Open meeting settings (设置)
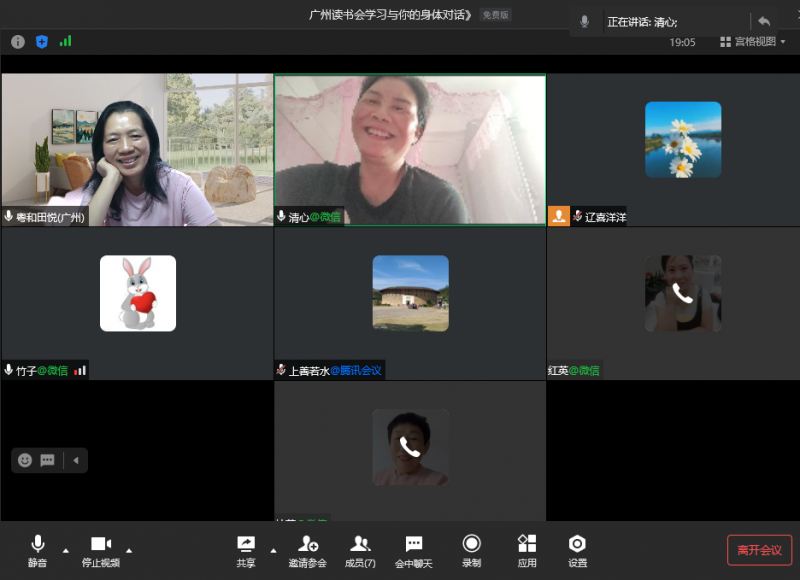The width and height of the screenshot is (800, 580). pos(577,549)
